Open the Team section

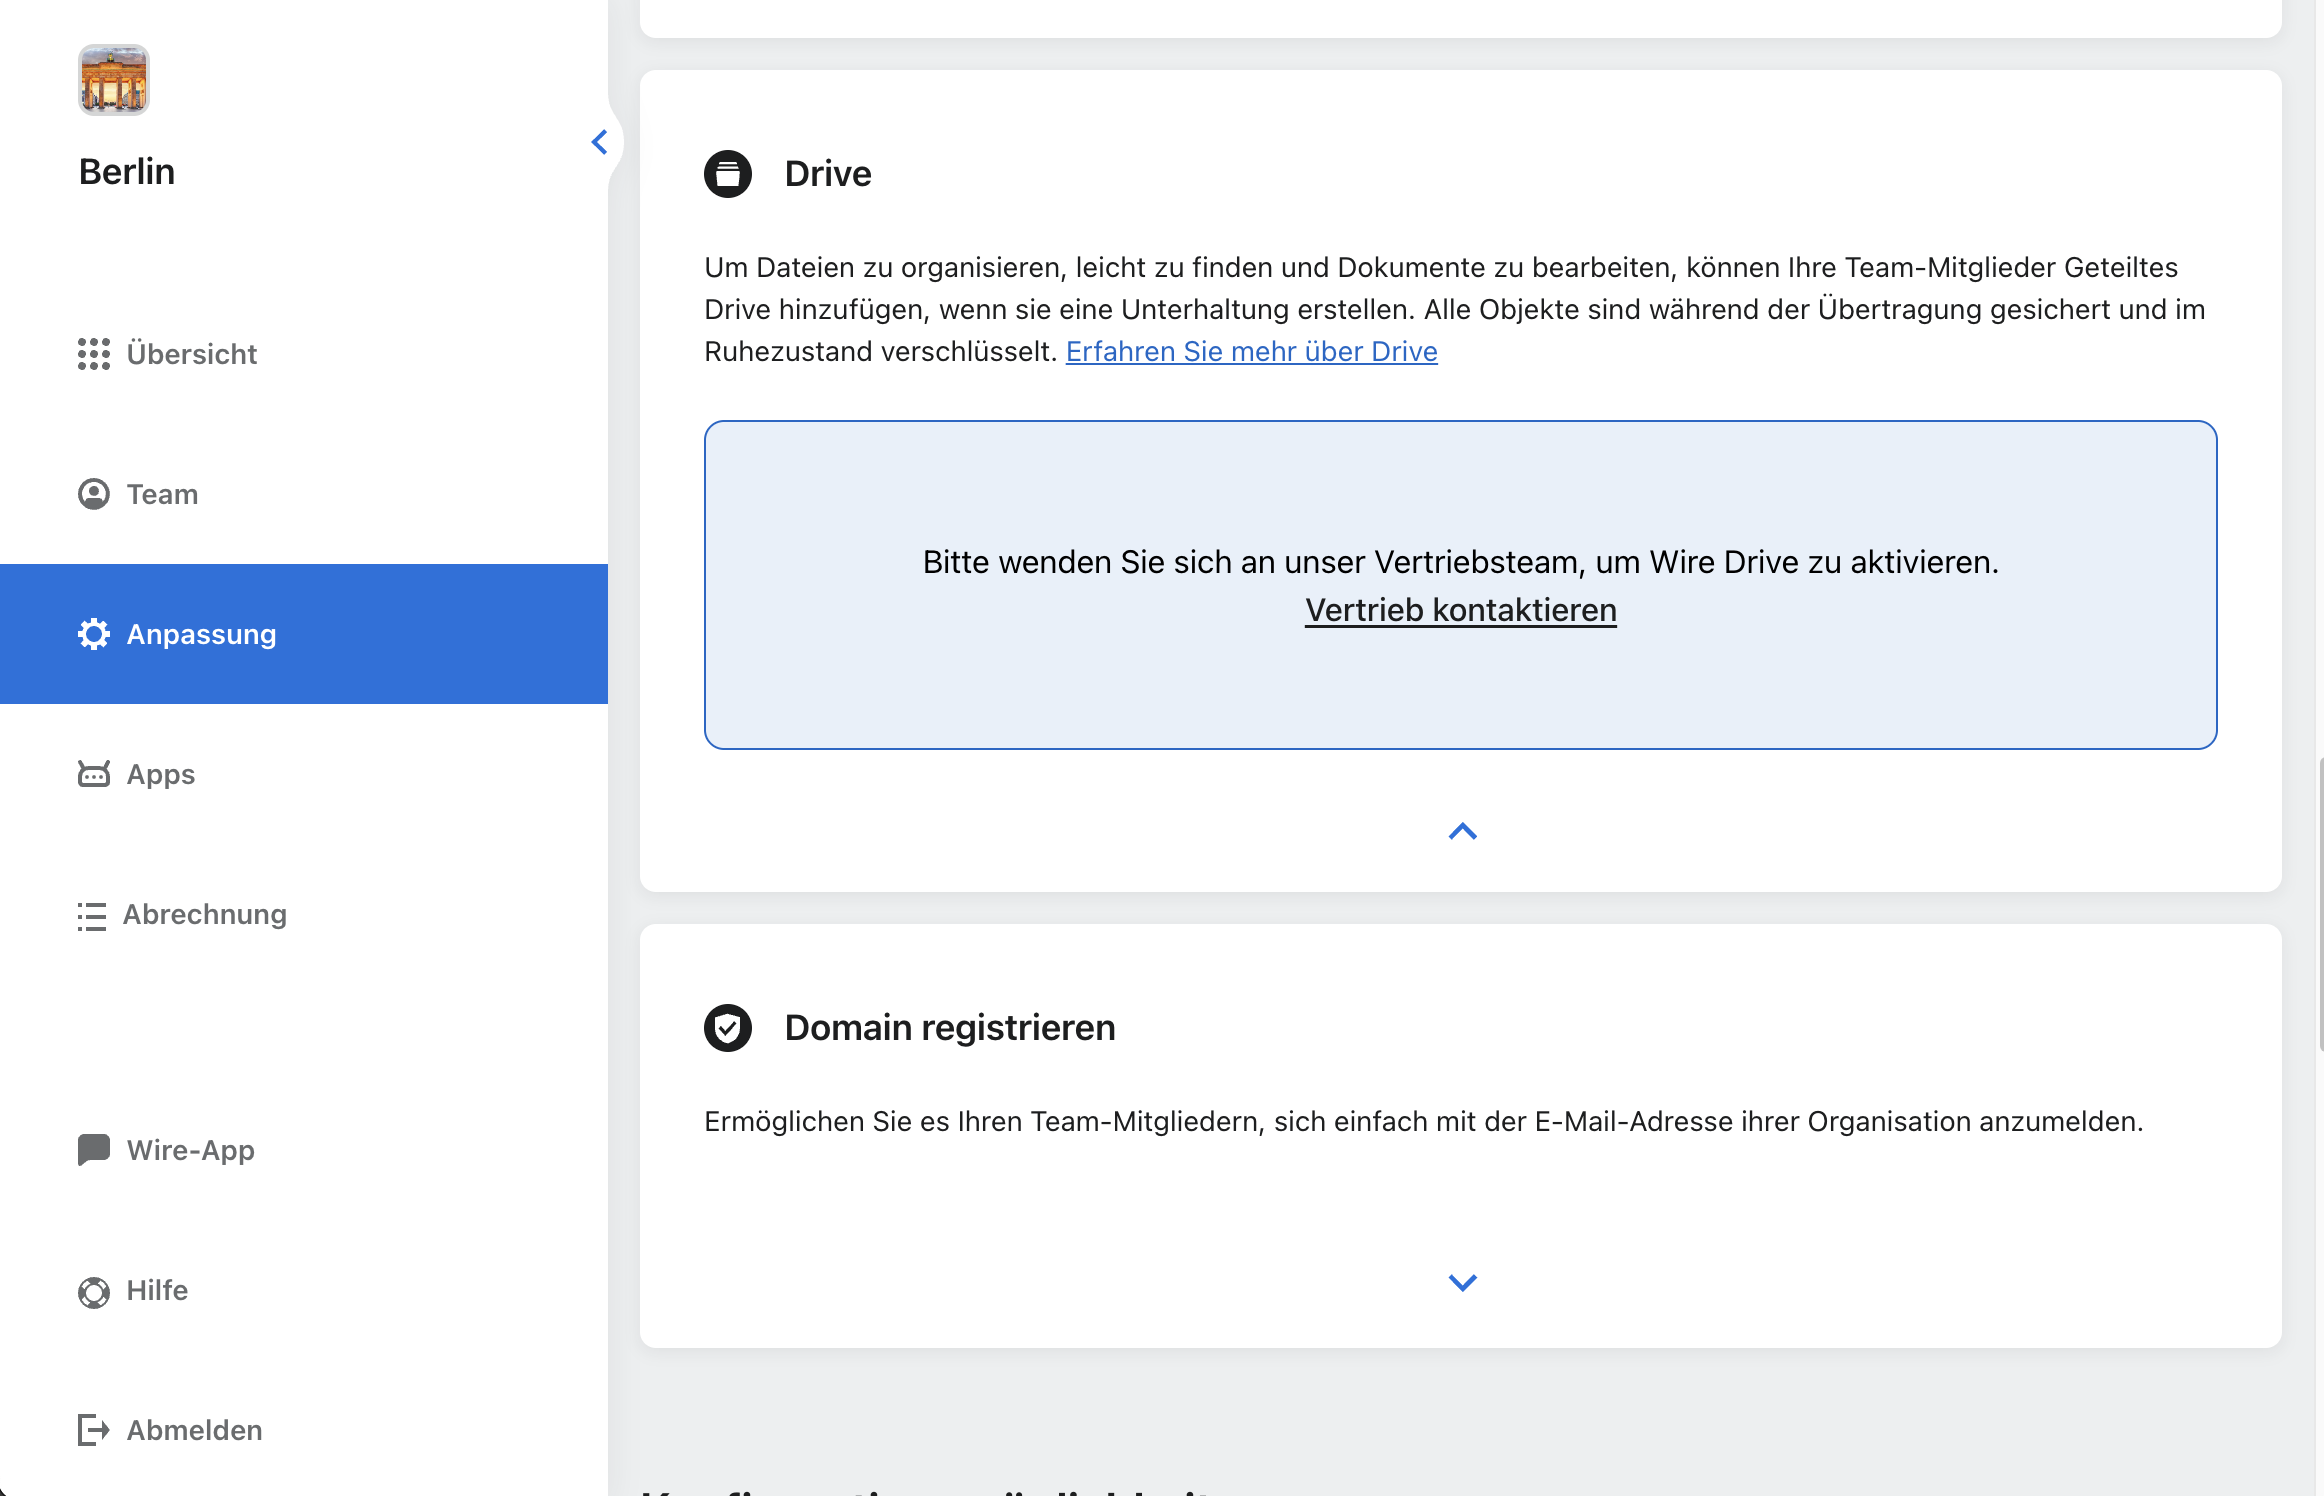[304, 494]
